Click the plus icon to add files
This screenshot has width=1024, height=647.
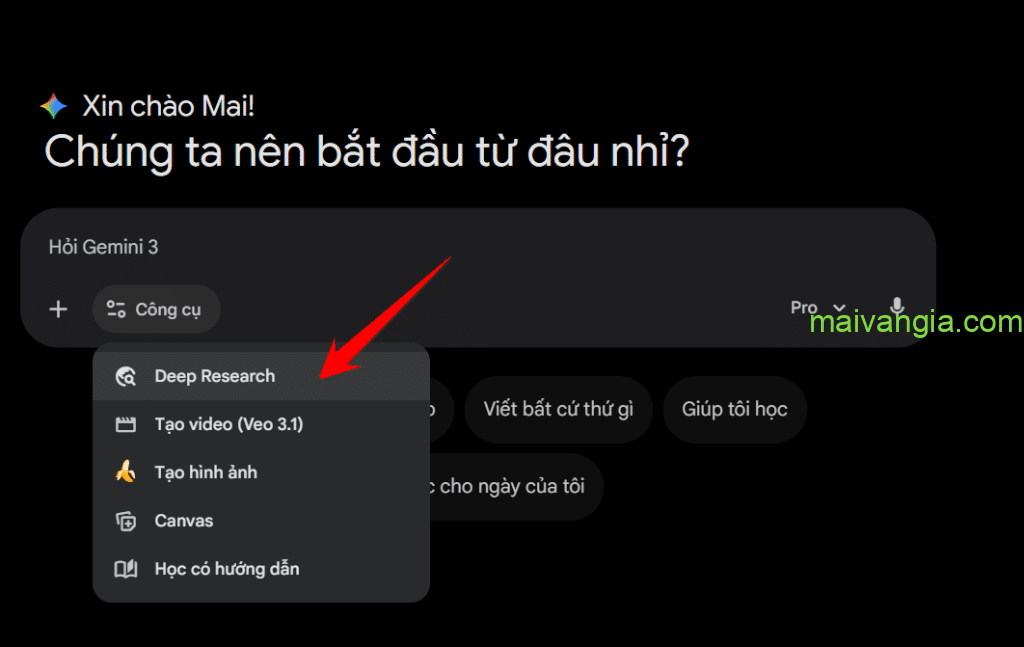click(59, 309)
